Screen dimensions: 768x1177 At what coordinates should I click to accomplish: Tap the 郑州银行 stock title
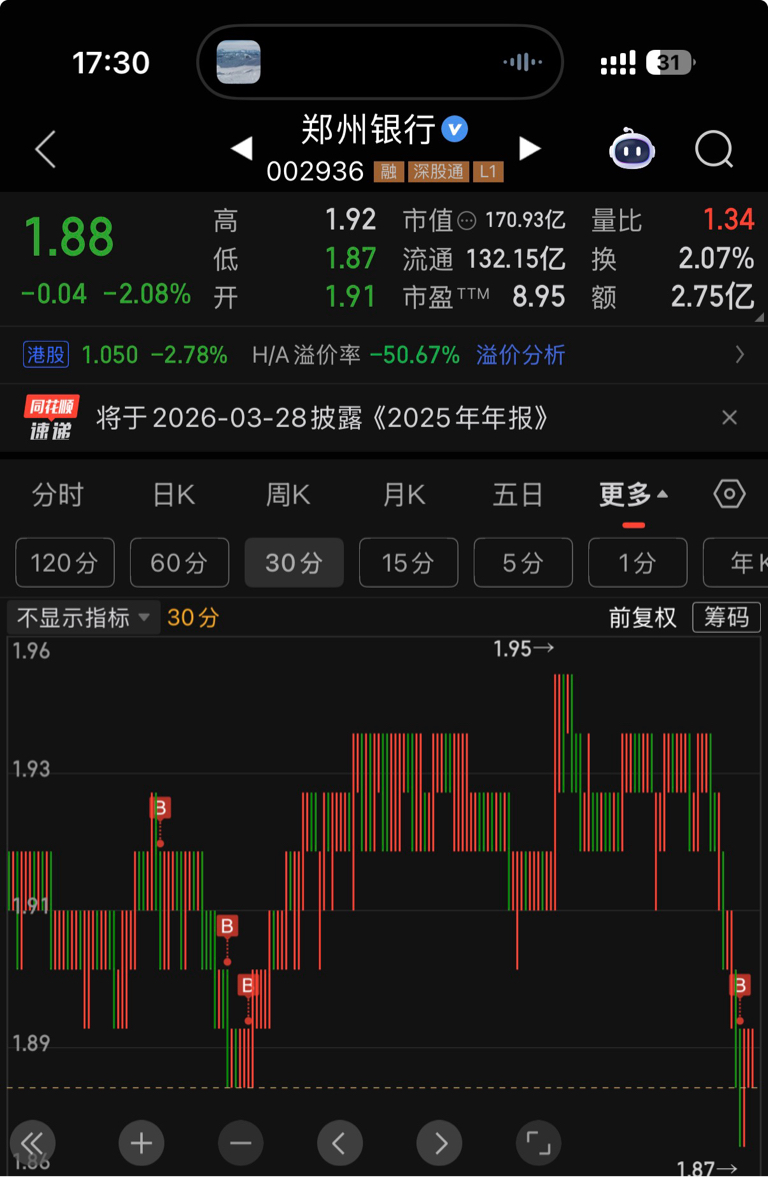pos(368,129)
